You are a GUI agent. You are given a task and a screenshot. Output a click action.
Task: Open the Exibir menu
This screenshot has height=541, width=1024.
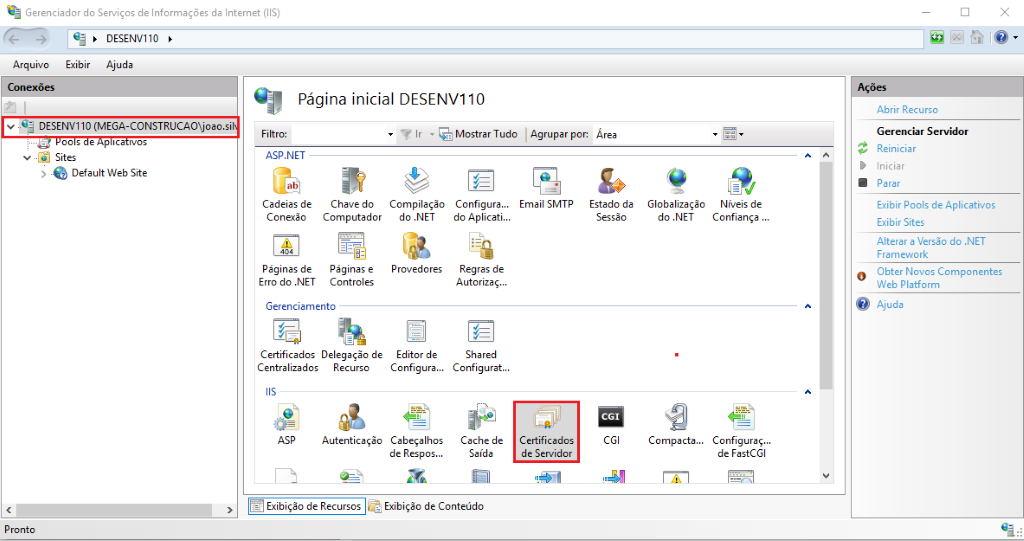tap(77, 65)
